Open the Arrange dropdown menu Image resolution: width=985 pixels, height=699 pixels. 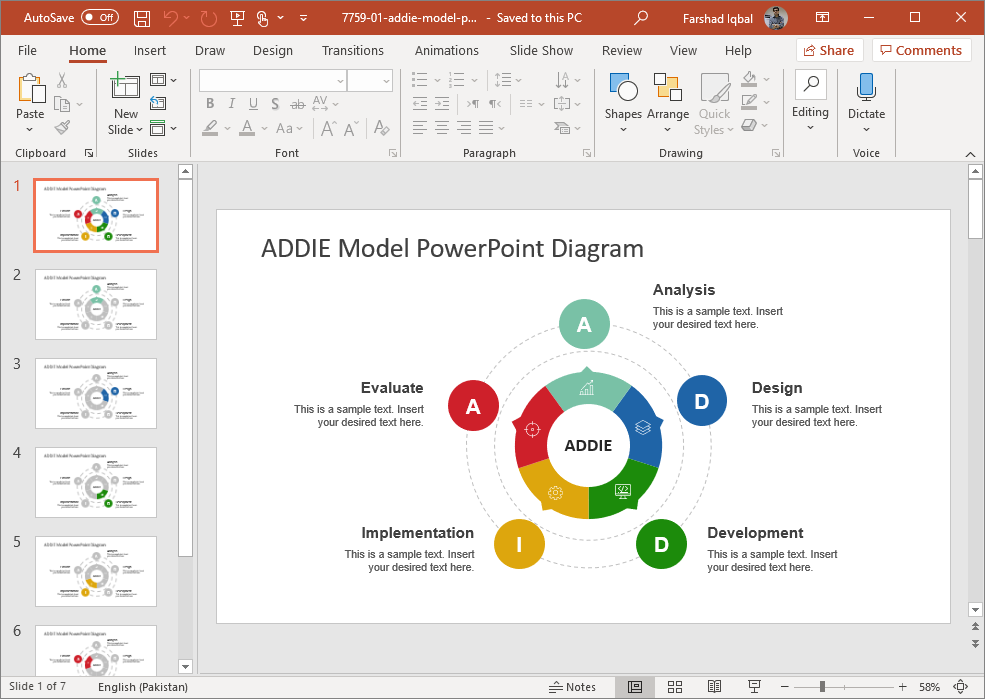tap(667, 100)
